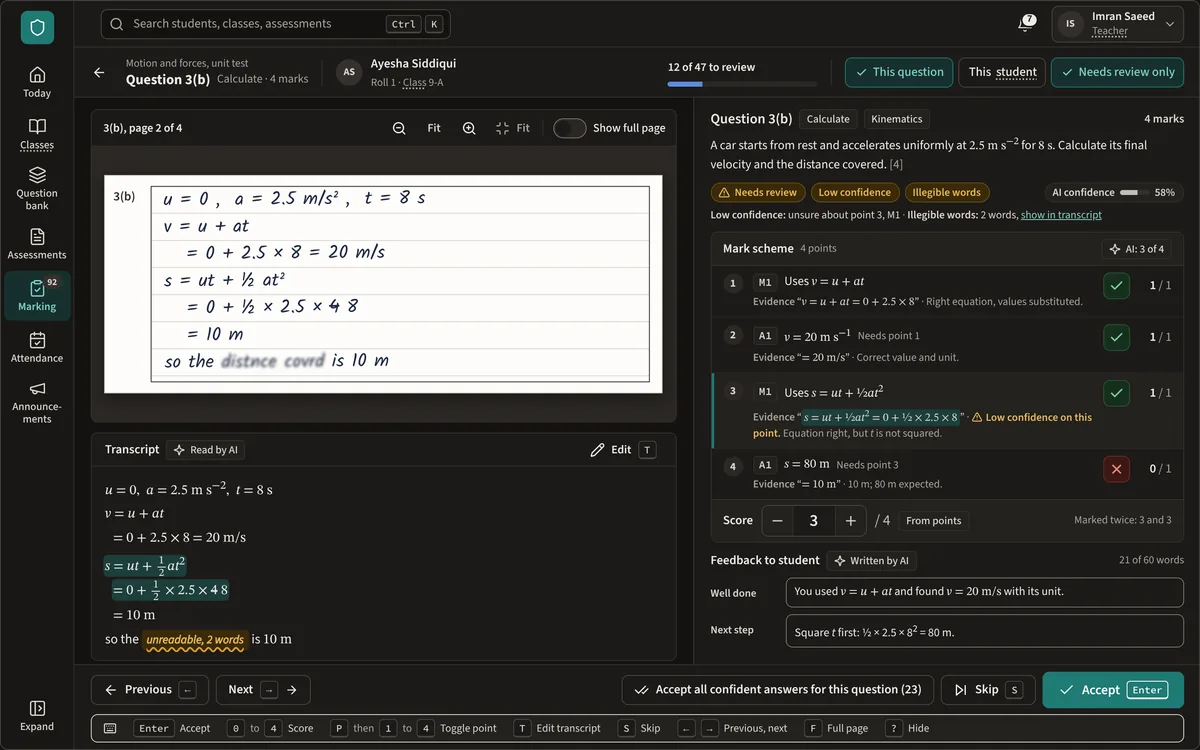Go to Next answer

pyautogui.click(x=262, y=690)
